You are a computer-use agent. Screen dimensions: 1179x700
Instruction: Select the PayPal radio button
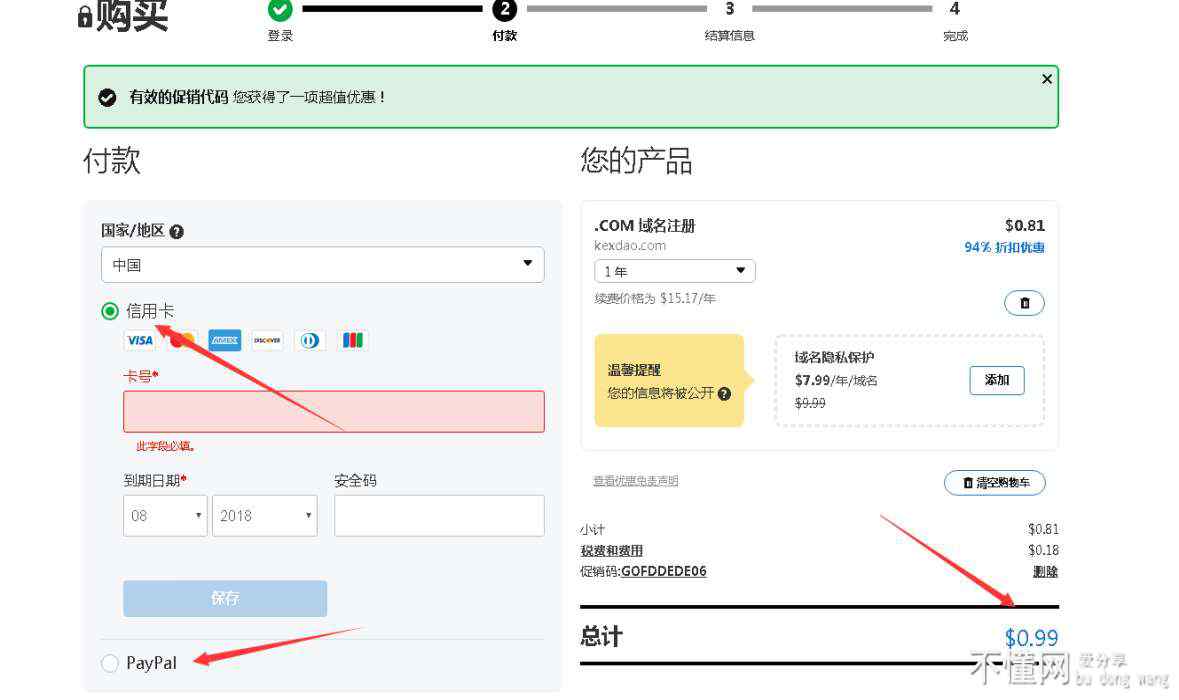coord(110,662)
